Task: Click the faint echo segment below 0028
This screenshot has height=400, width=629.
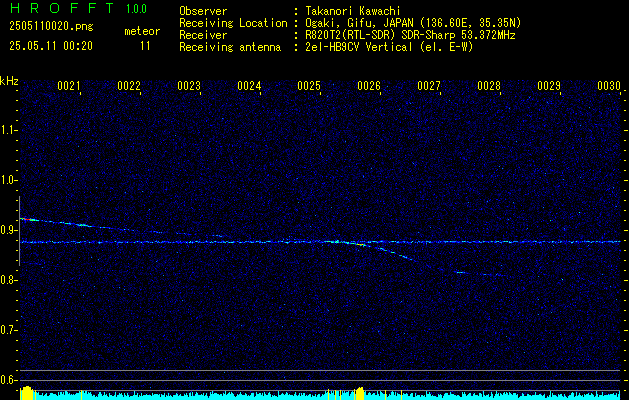Action: pos(481,274)
